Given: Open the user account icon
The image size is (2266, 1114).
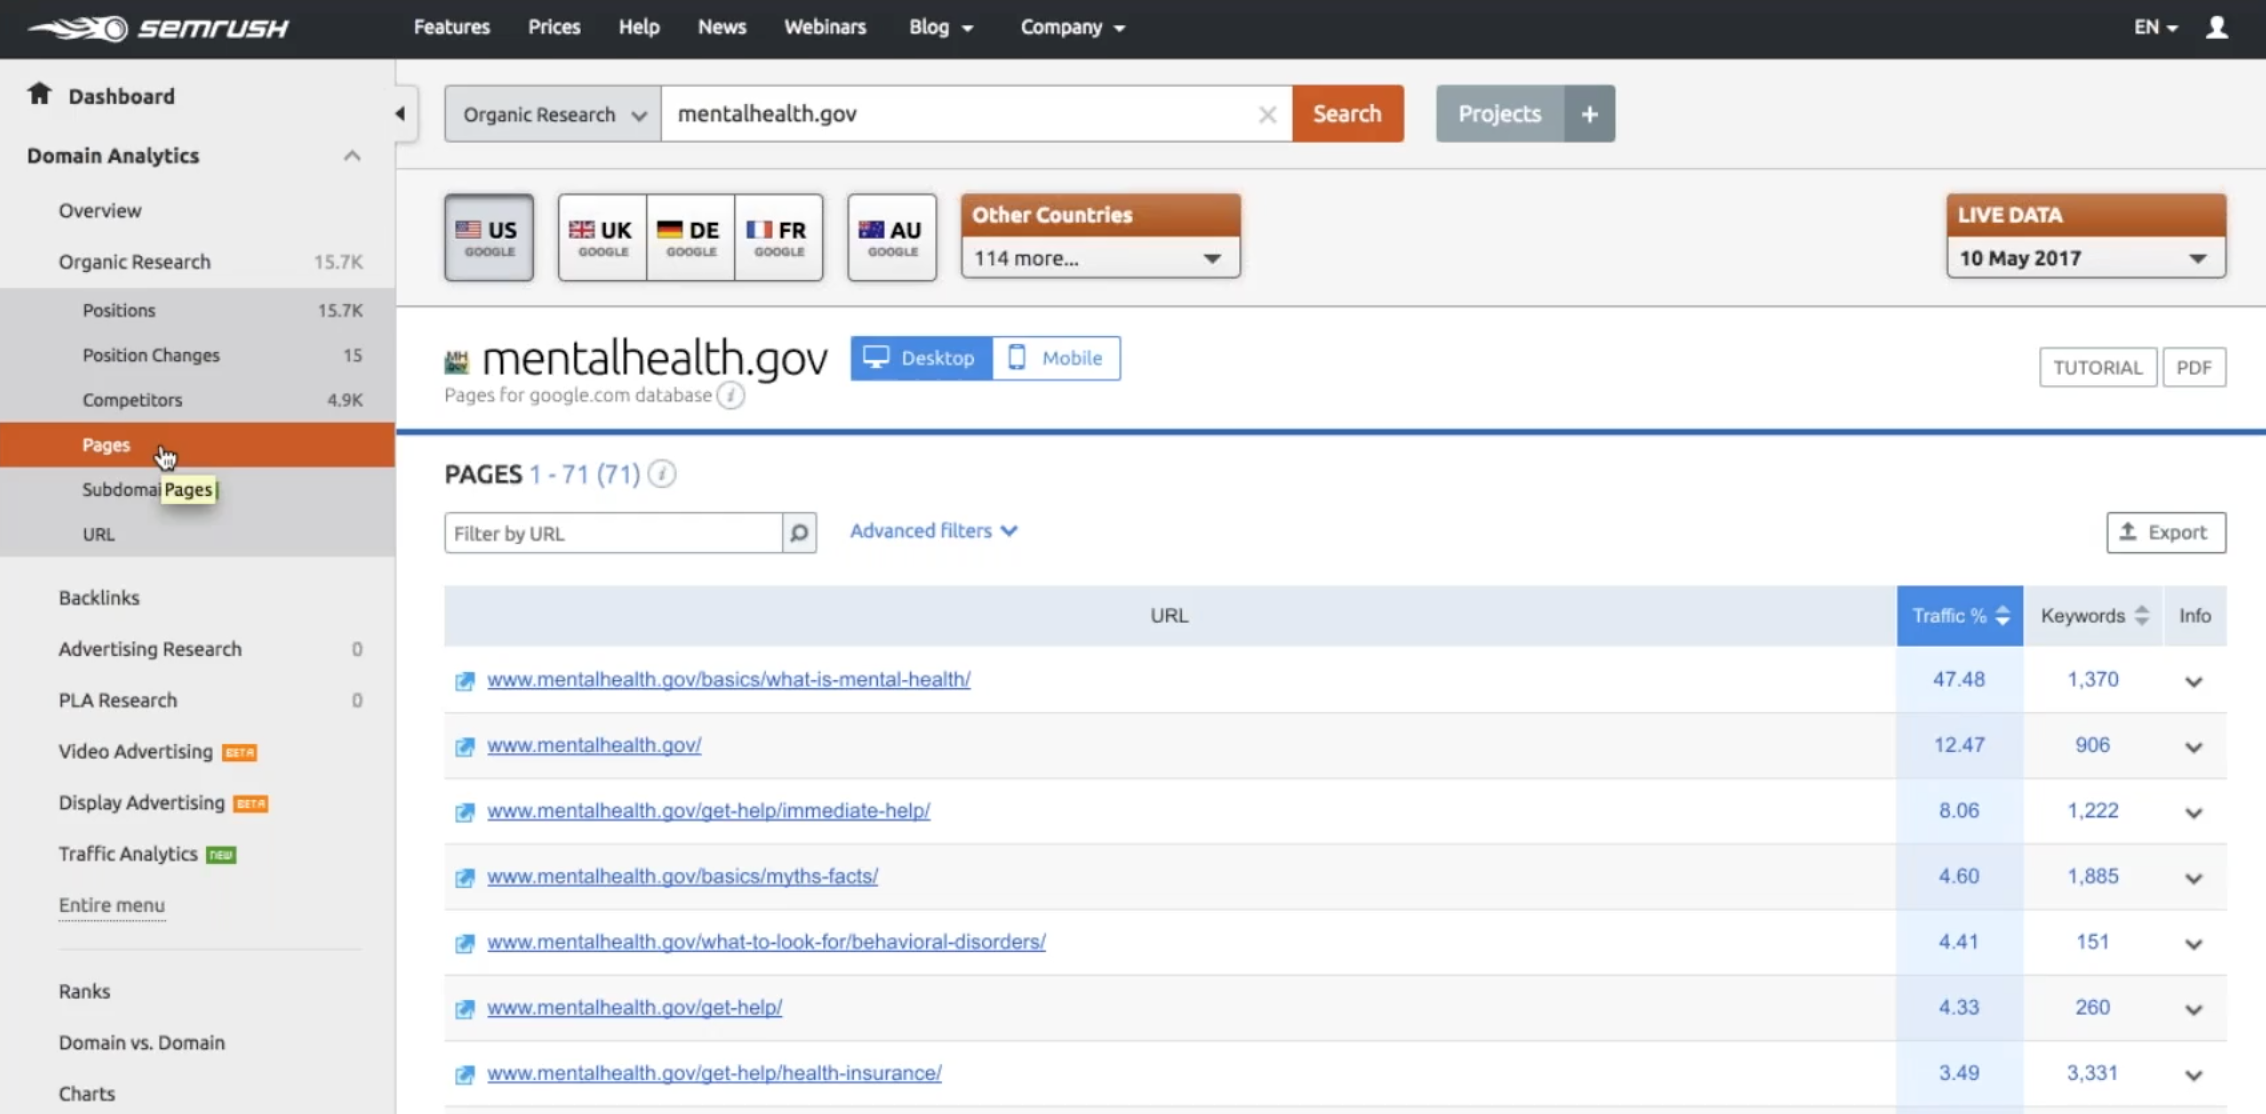Looking at the screenshot, I should 2217,27.
